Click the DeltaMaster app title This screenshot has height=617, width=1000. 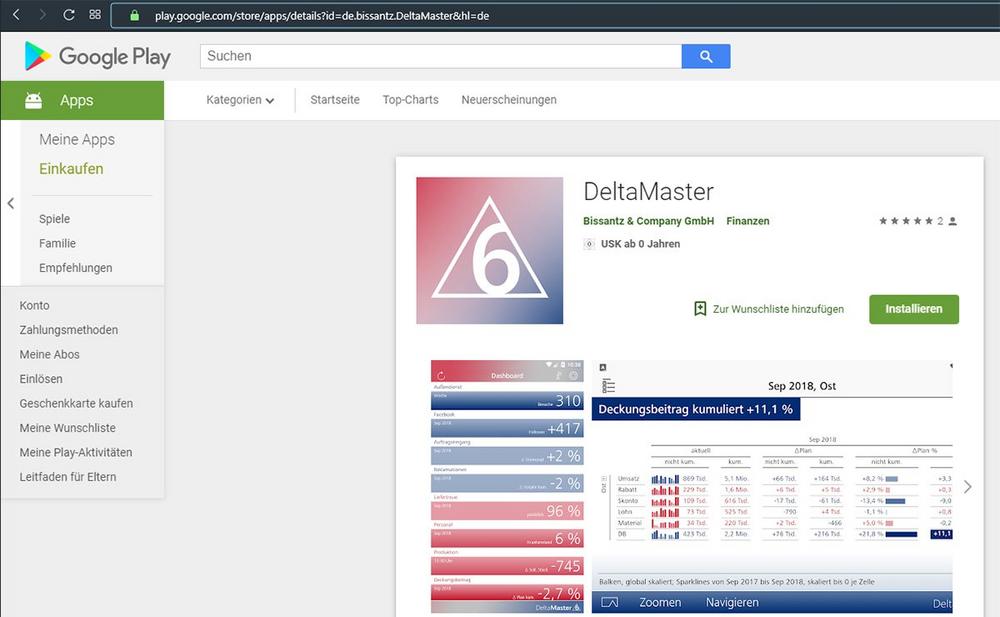tap(648, 191)
